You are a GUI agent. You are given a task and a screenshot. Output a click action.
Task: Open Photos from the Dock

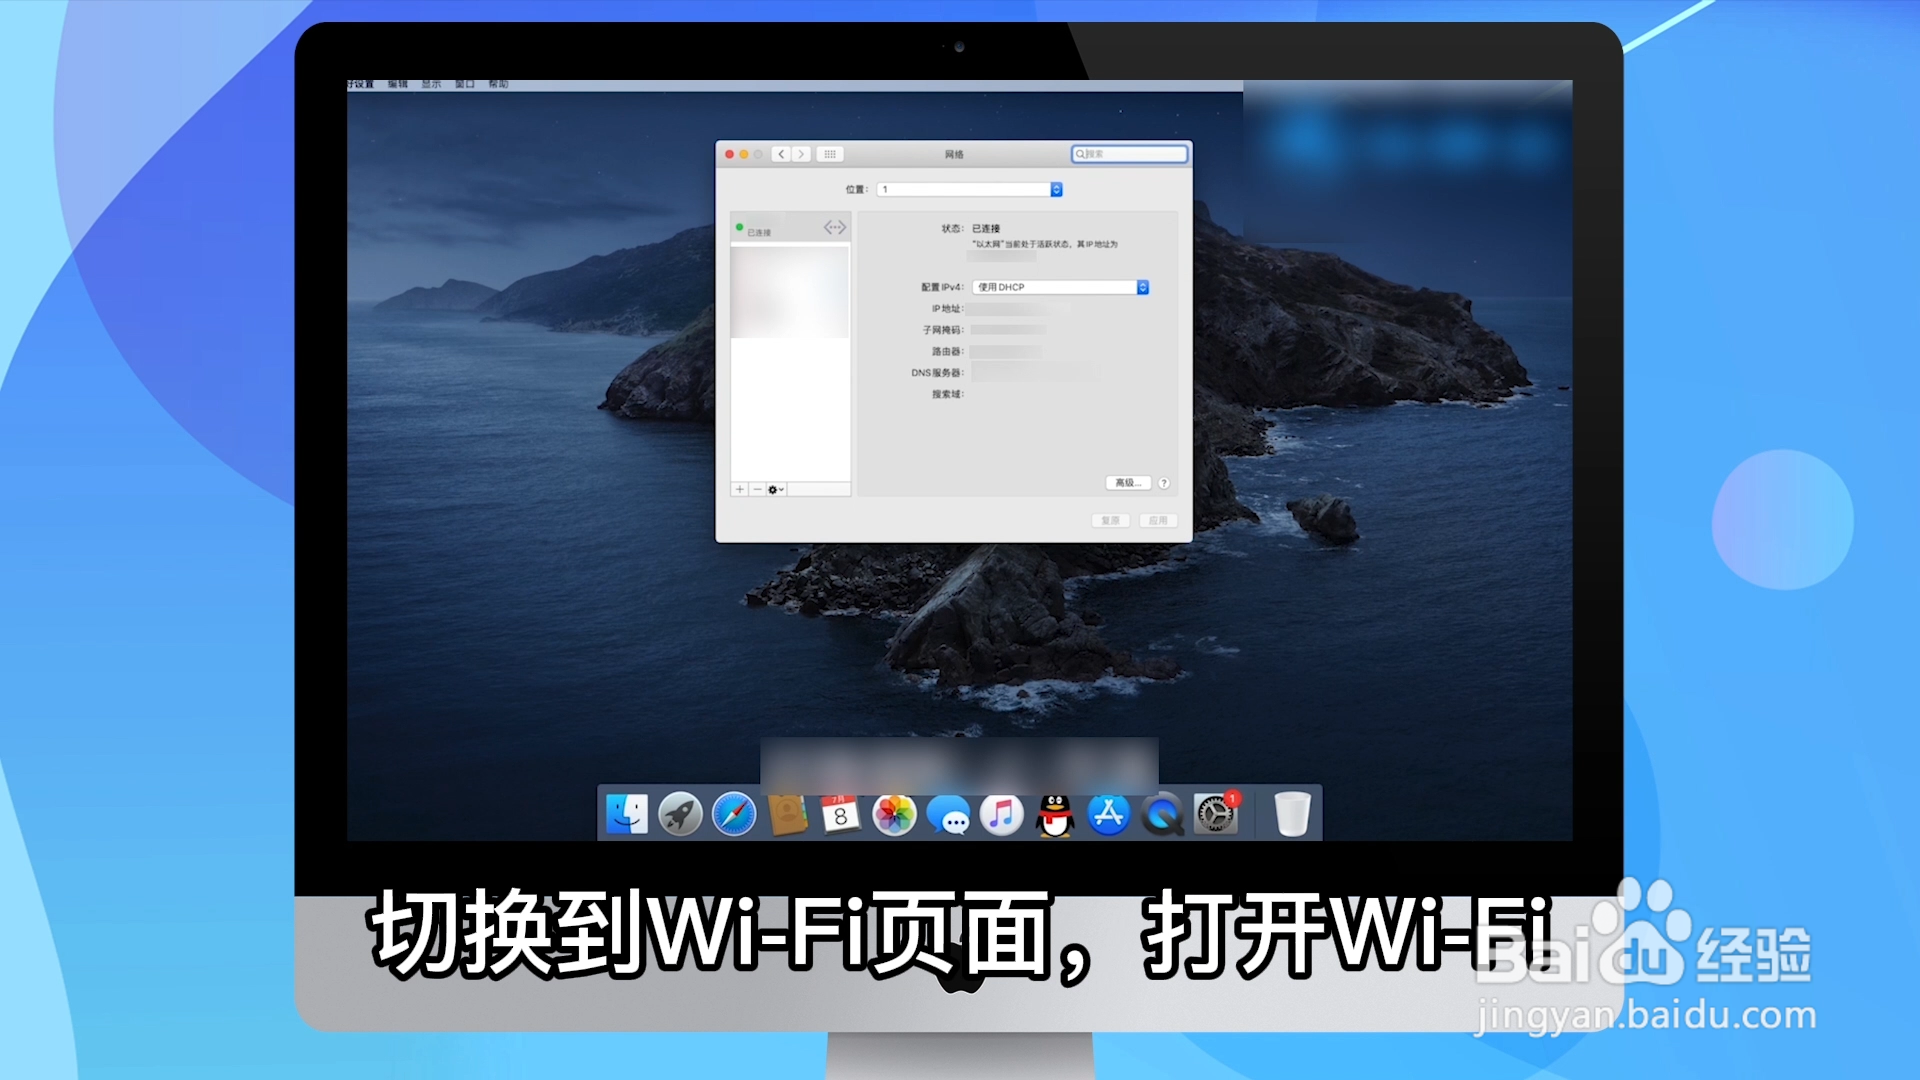click(x=895, y=815)
